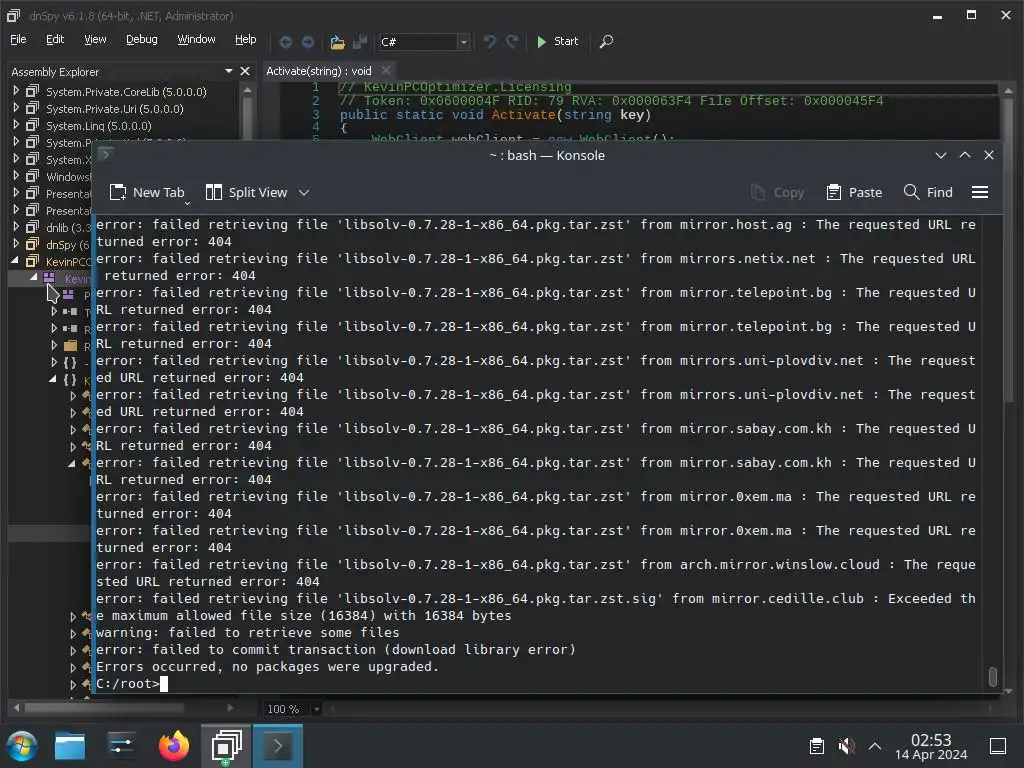Screen dimensions: 1024x768
Task: Click Paste in Konsole toolbar
Action: pyautogui.click(x=854, y=193)
